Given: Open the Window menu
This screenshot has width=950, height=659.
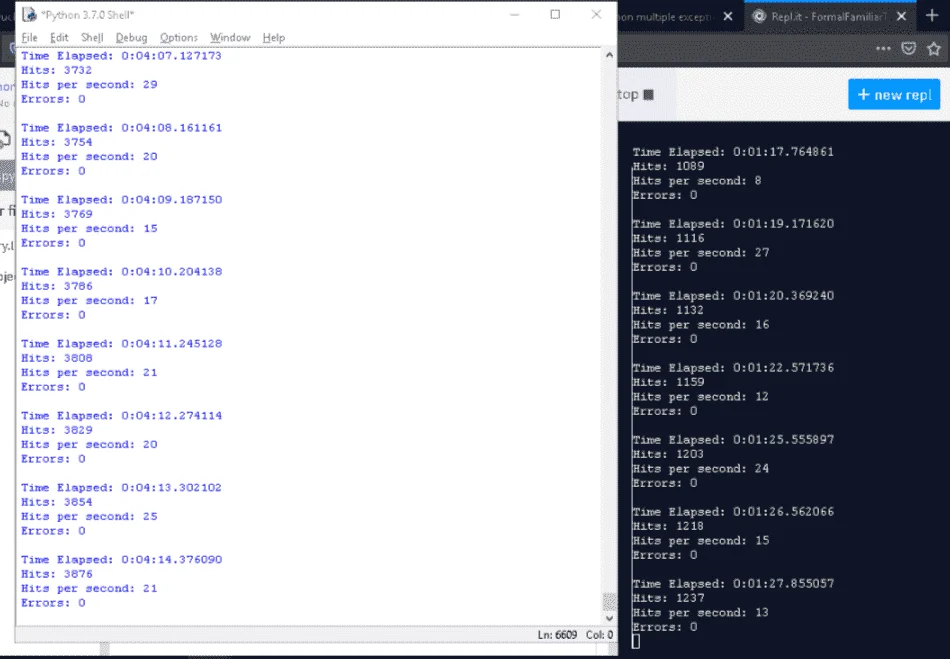Looking at the screenshot, I should click(x=230, y=38).
